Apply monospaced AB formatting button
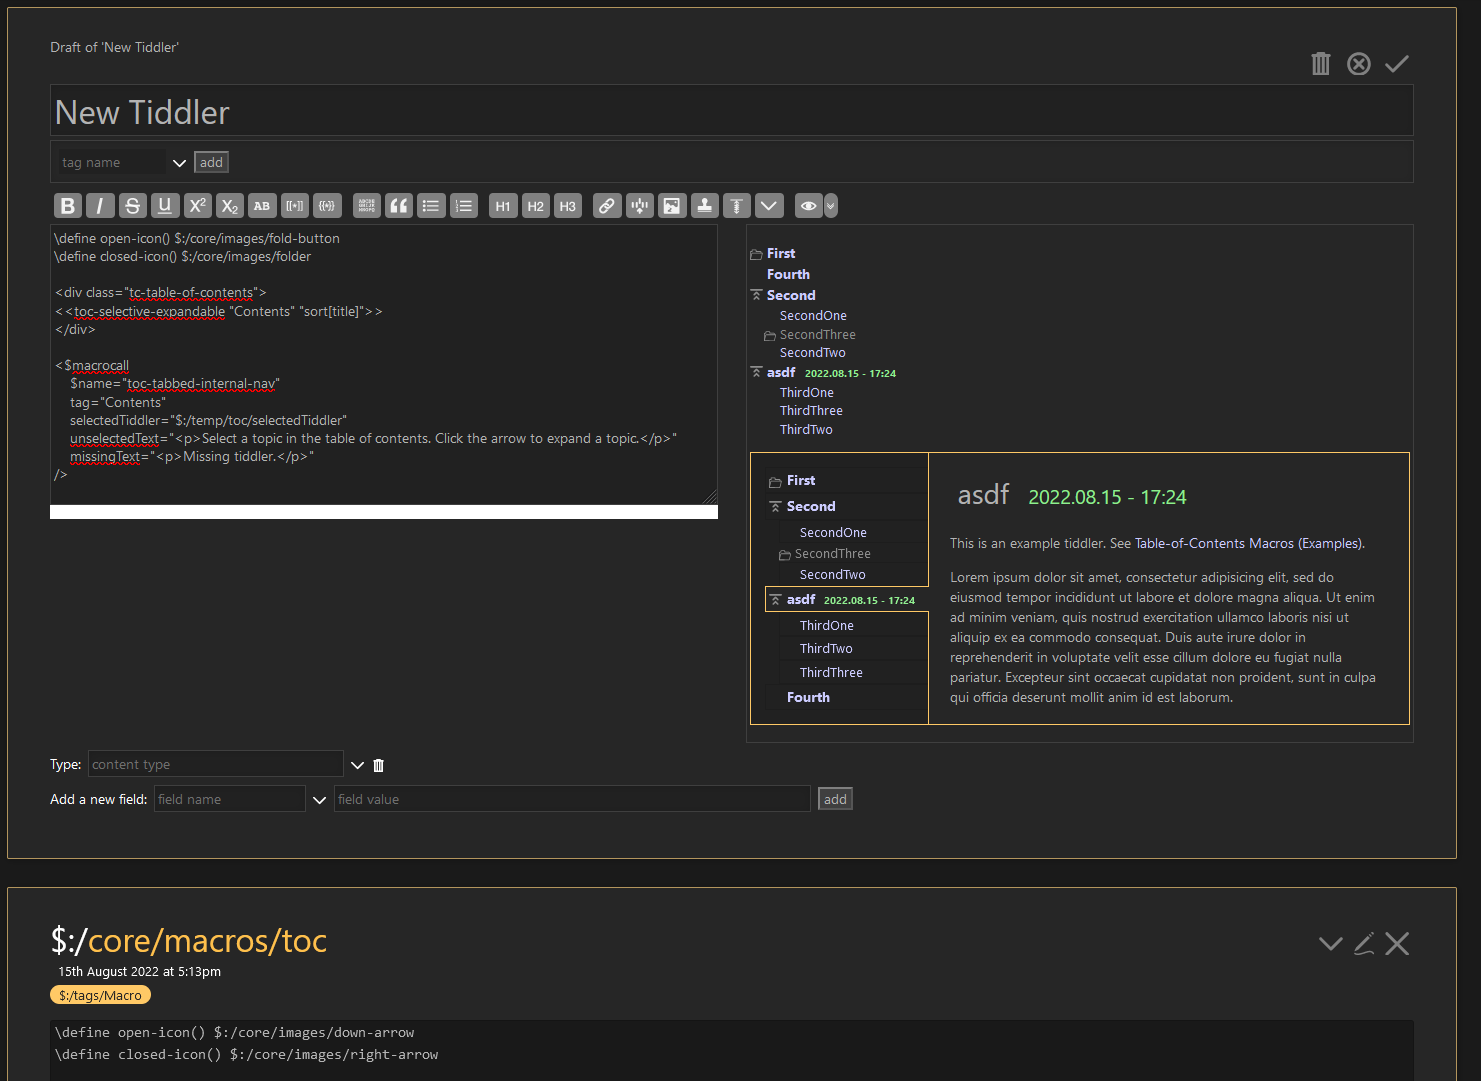The height and width of the screenshot is (1081, 1481). pos(262,206)
